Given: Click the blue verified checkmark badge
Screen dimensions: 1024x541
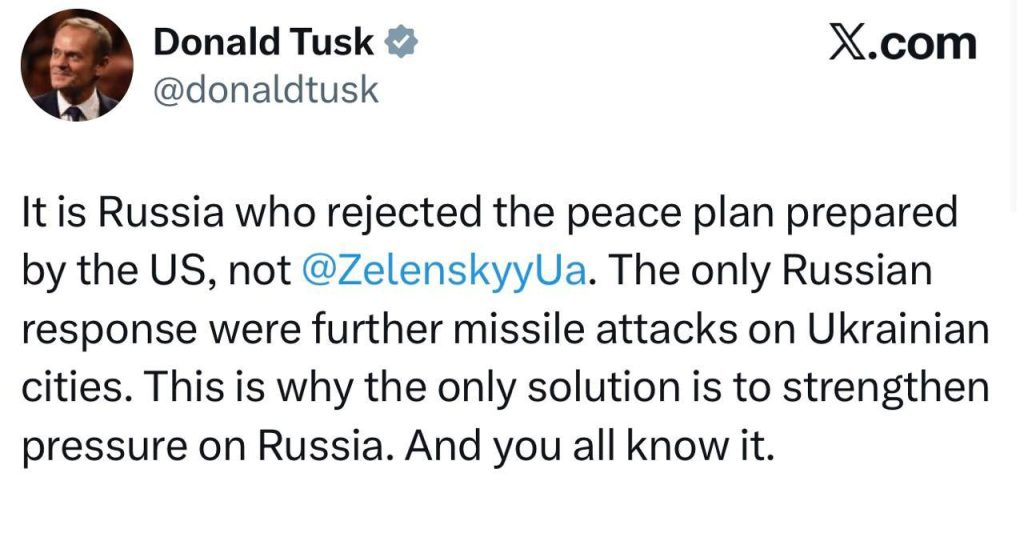Looking at the screenshot, I should tap(402, 42).
